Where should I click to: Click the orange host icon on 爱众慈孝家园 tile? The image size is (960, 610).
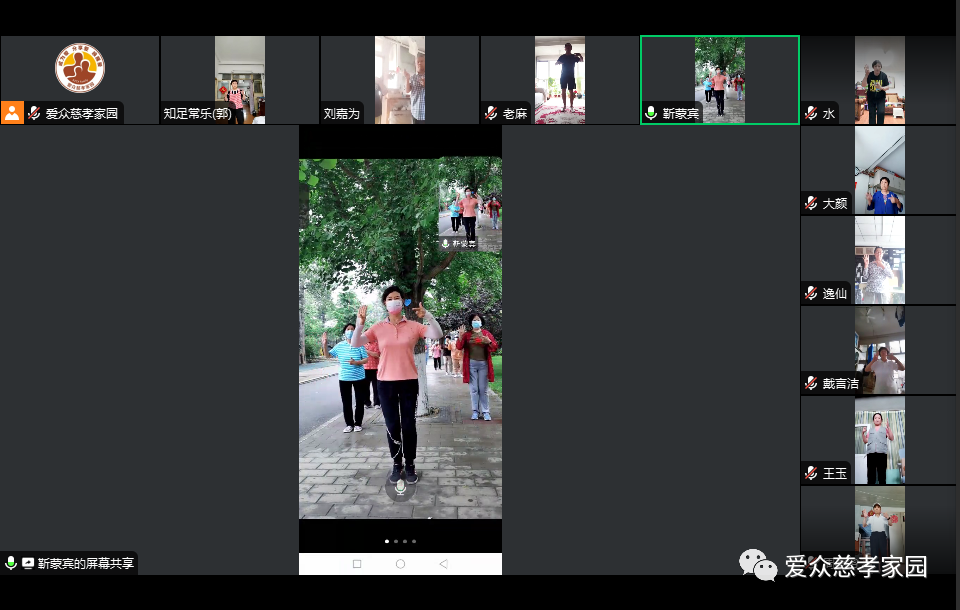12,112
